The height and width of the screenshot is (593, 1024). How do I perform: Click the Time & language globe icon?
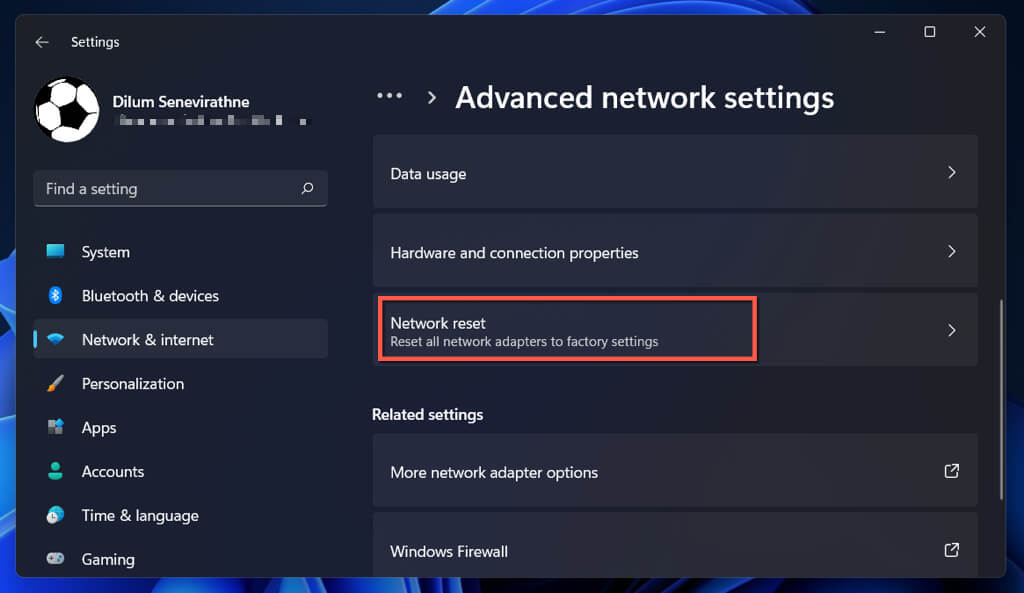tap(56, 515)
